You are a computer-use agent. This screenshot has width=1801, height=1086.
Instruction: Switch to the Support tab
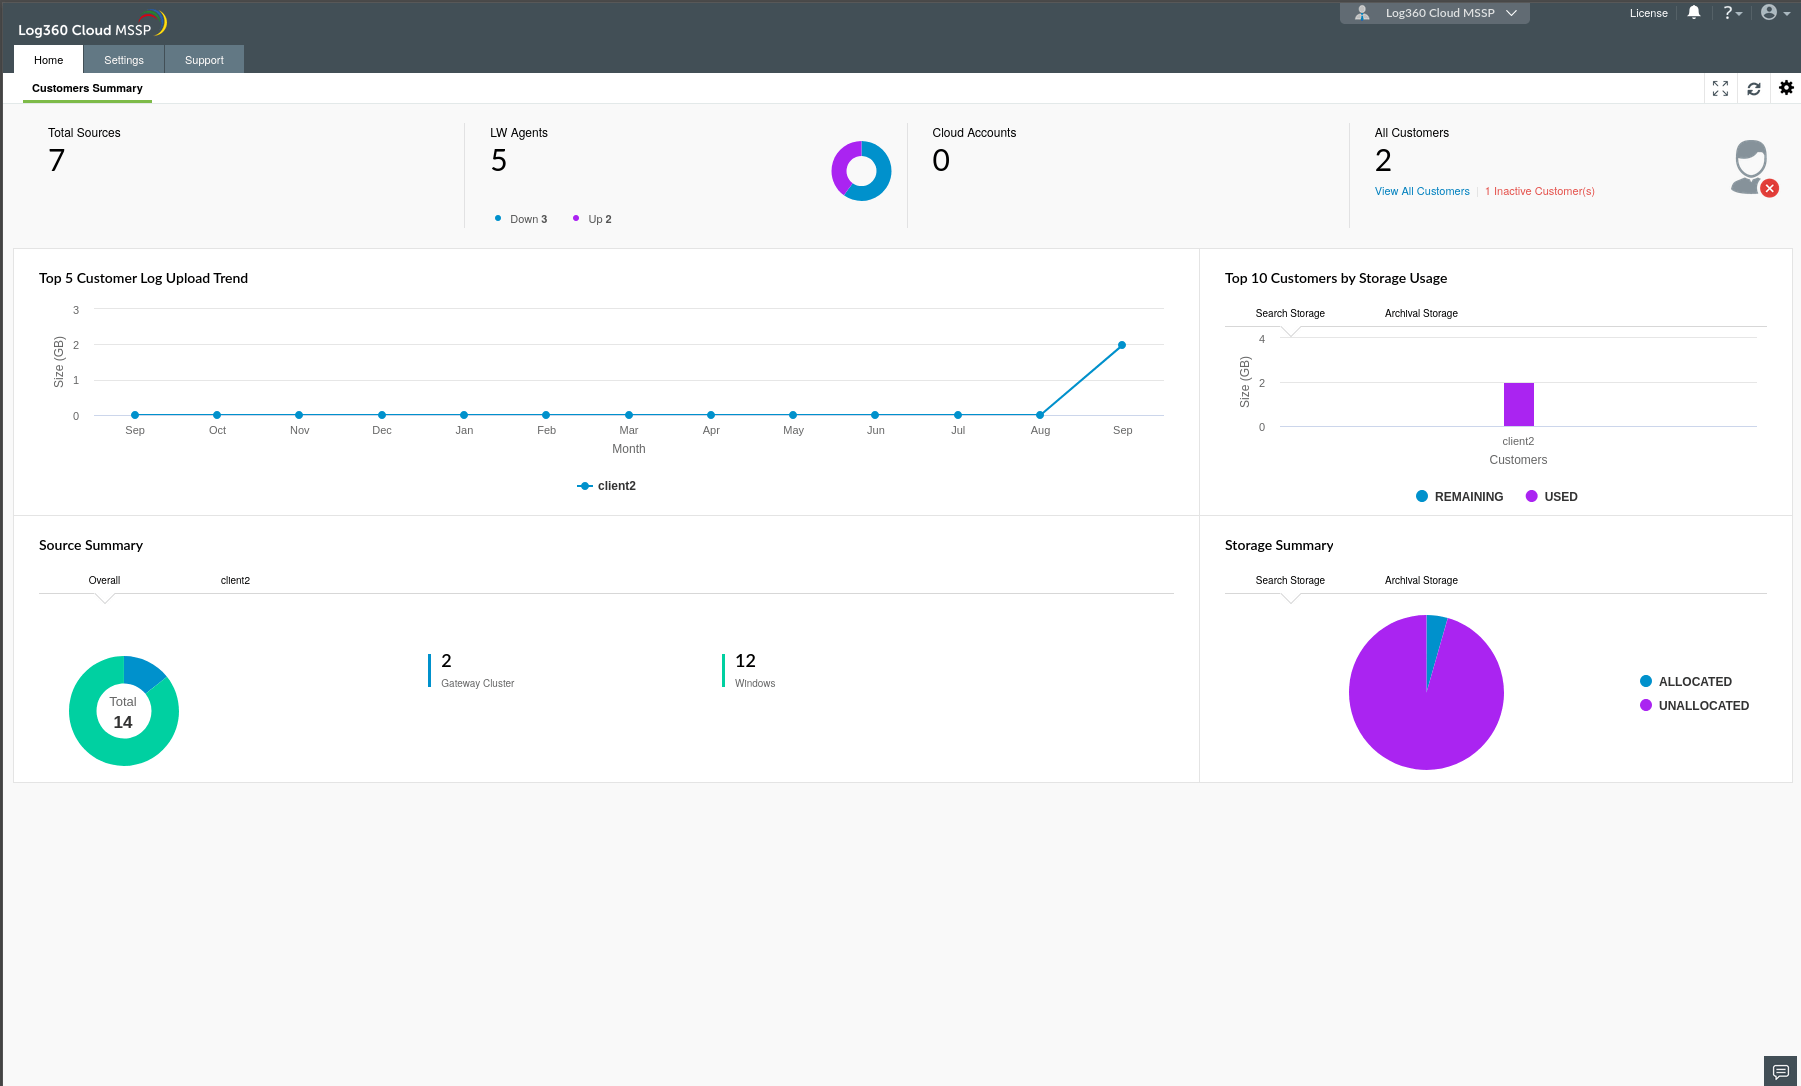tap(203, 59)
